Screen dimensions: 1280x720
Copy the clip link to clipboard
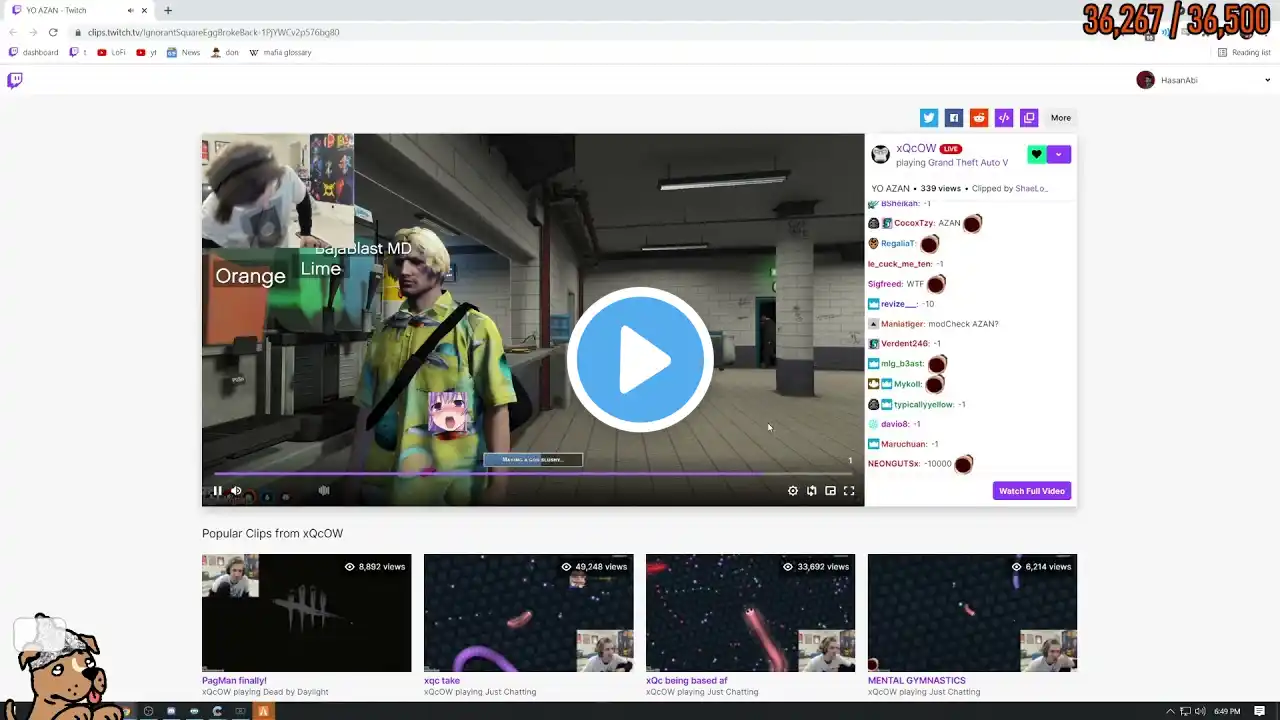point(1029,118)
